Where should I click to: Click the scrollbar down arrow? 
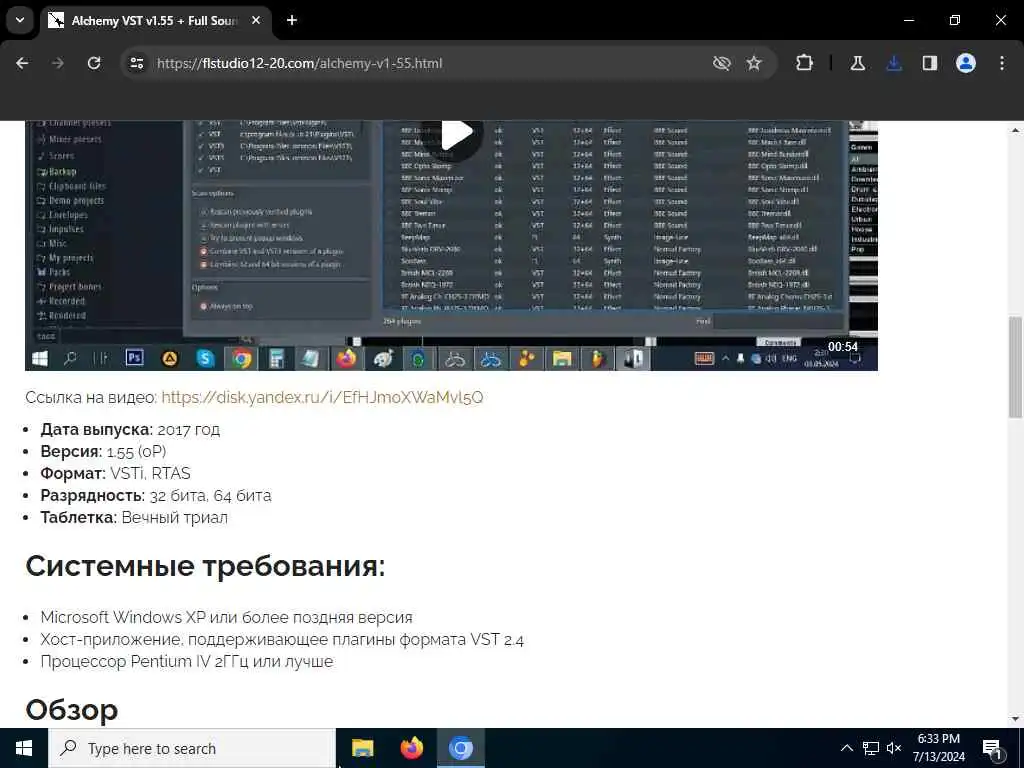[1016, 719]
